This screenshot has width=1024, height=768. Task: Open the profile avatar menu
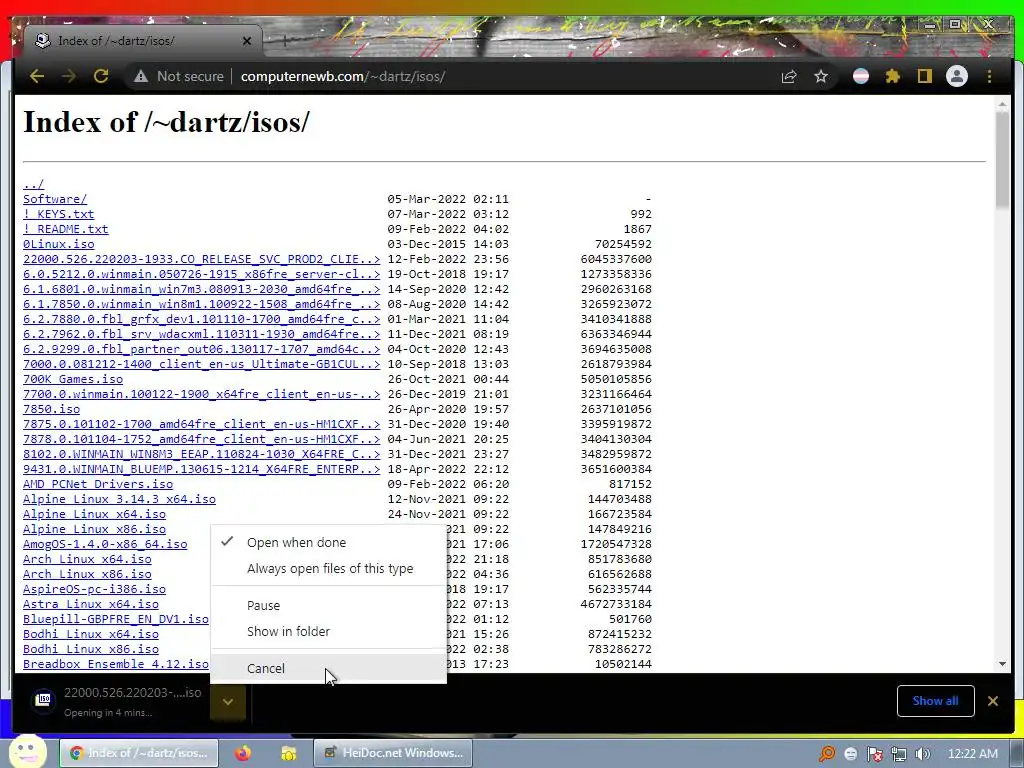(x=957, y=76)
